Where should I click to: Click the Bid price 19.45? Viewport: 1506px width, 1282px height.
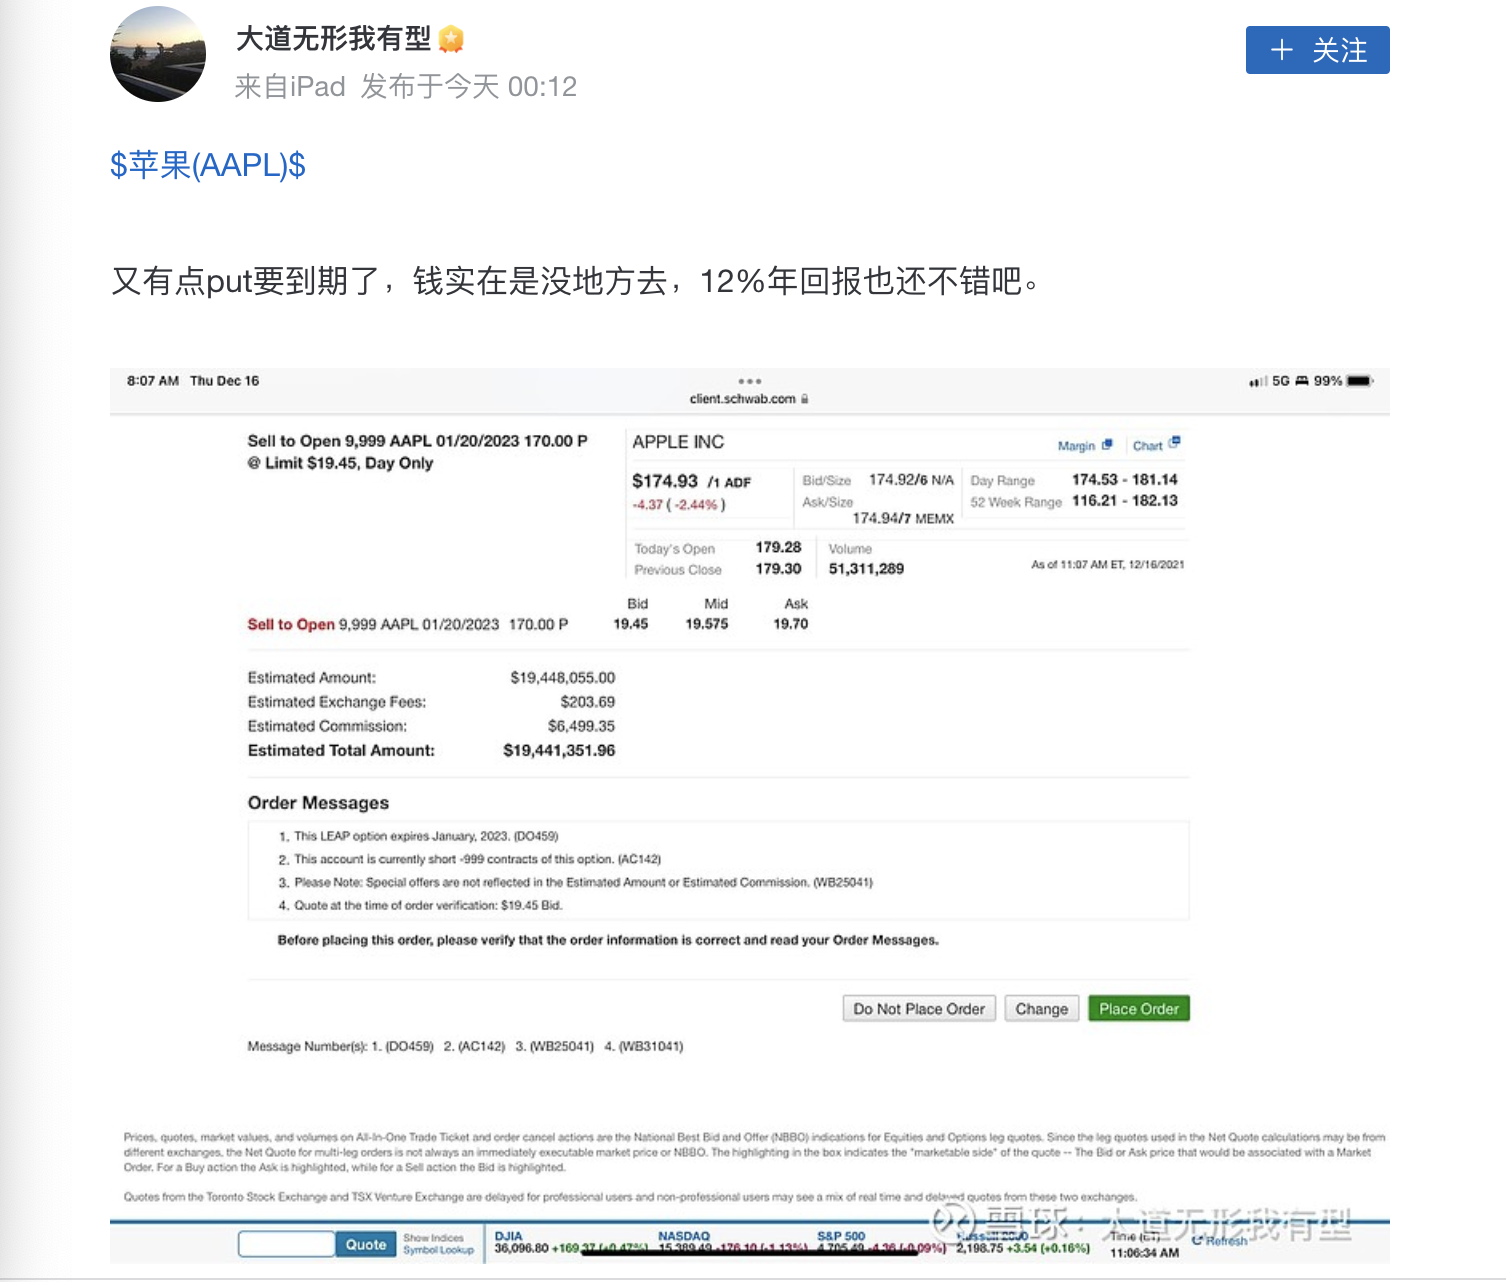point(631,624)
